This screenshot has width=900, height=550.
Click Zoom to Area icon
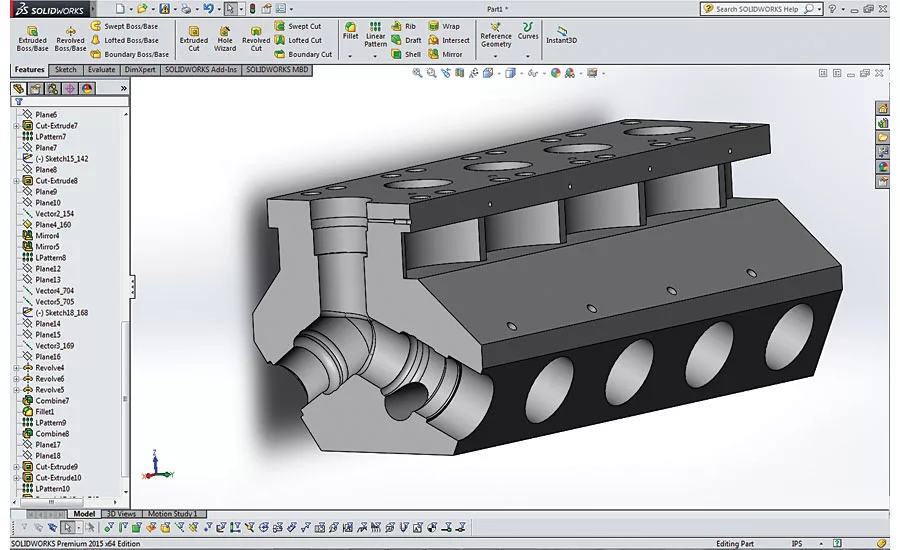[431, 73]
